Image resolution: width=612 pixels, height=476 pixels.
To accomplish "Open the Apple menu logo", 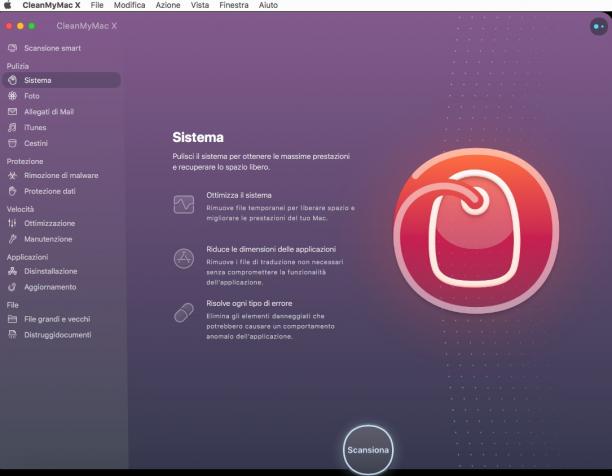I will click(8, 5).
